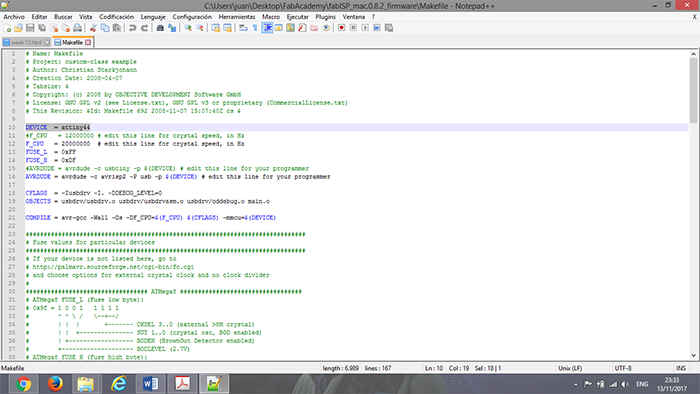The image size is (700, 394).
Task: Print the document with printer icon
Action: pos(77,28)
